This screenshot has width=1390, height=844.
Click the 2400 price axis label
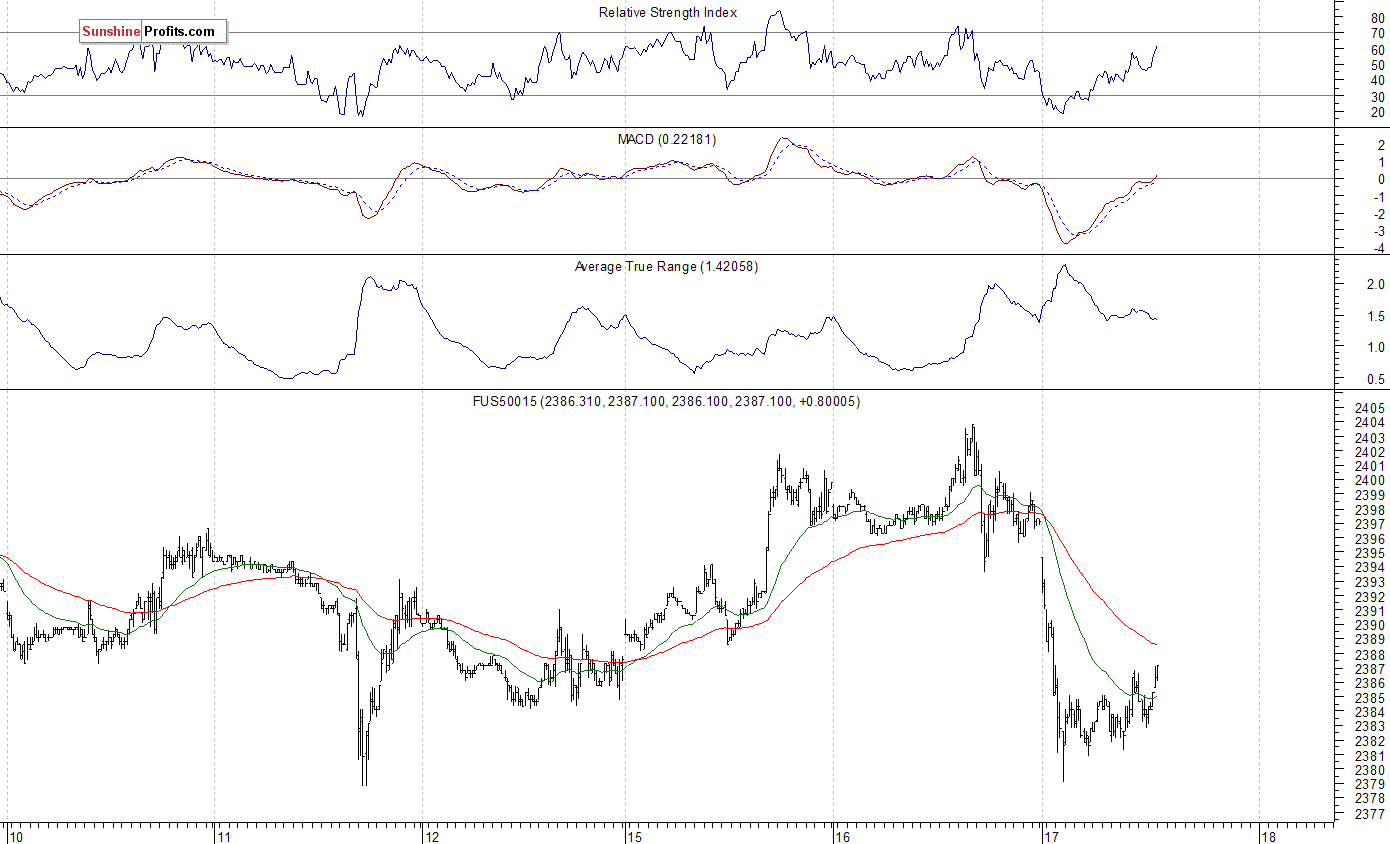(x=1369, y=481)
